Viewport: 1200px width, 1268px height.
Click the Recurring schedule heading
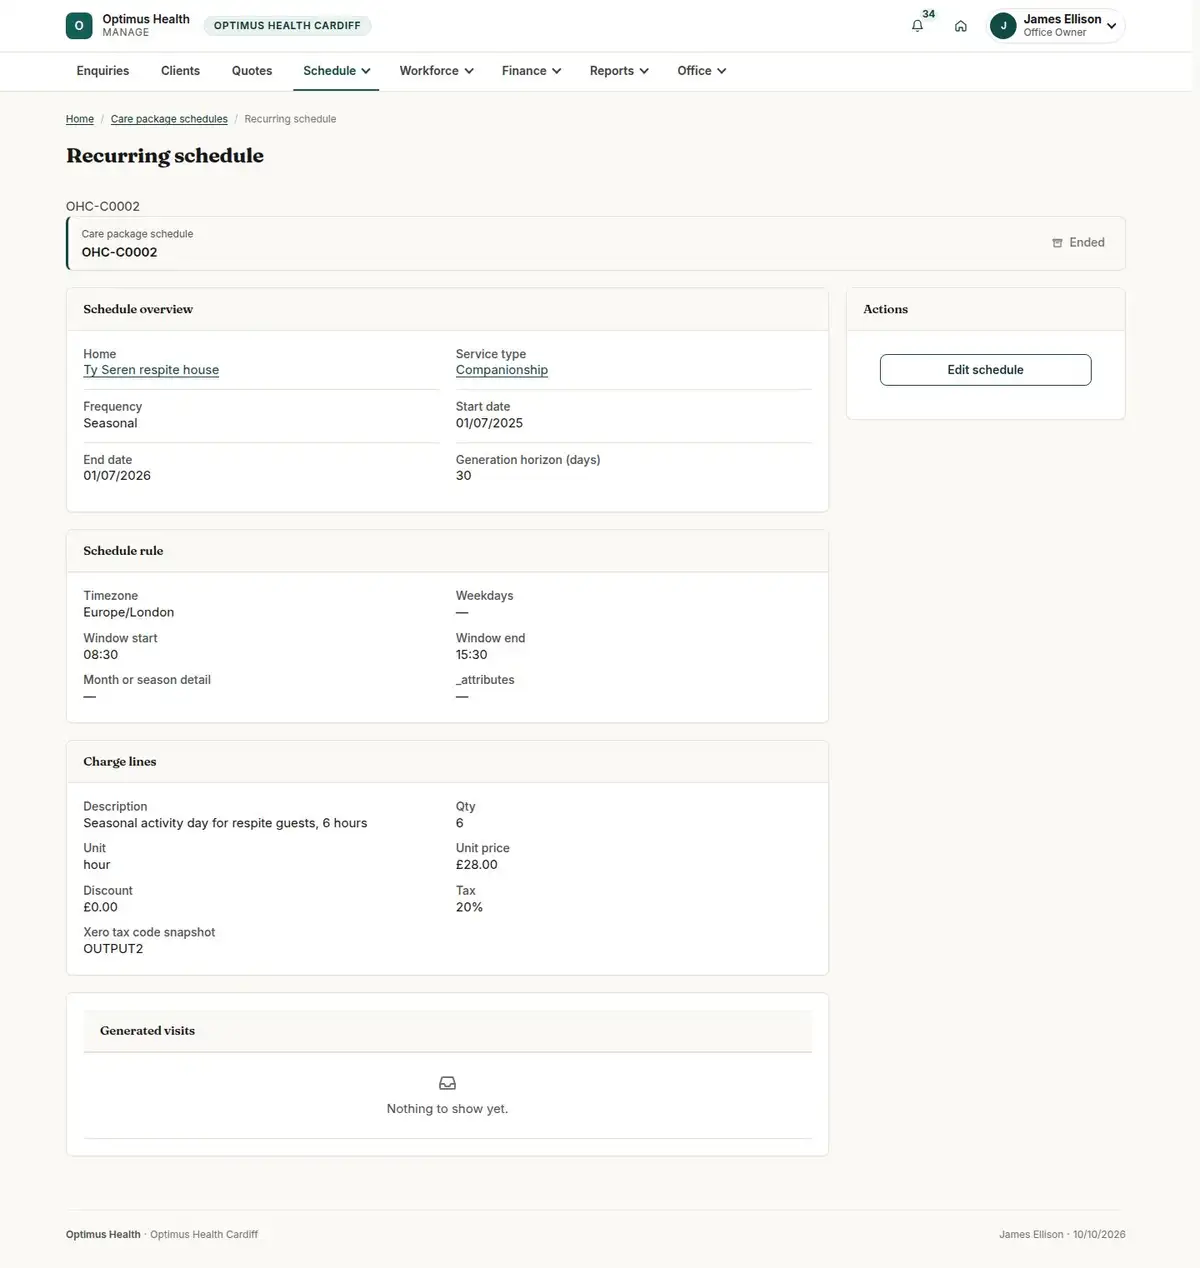click(x=165, y=156)
